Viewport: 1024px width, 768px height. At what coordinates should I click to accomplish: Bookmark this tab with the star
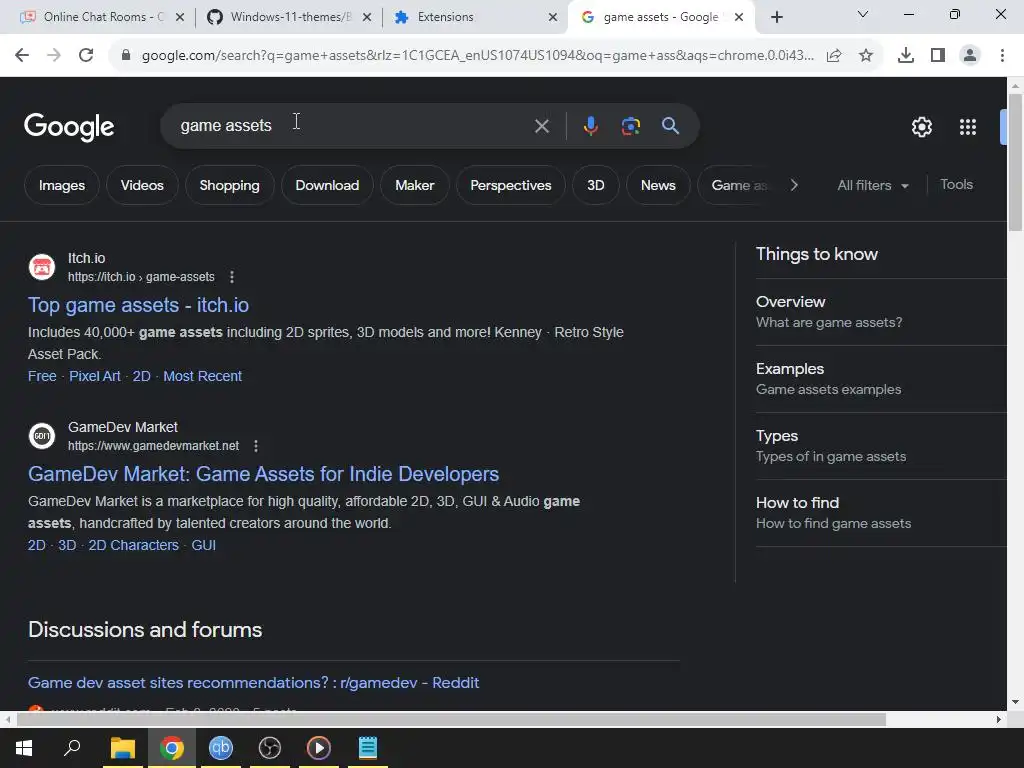click(x=866, y=56)
